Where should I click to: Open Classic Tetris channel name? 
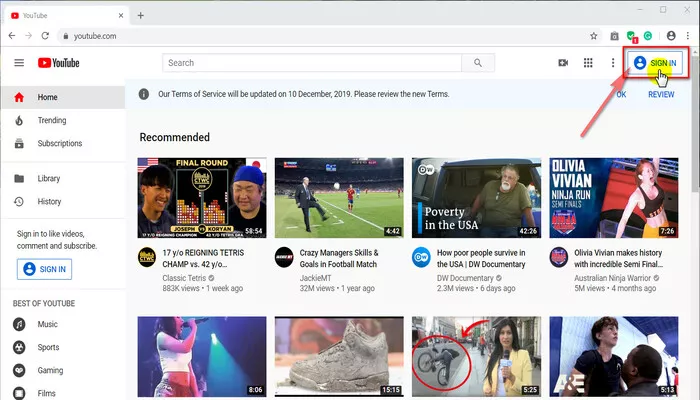[x=184, y=278]
